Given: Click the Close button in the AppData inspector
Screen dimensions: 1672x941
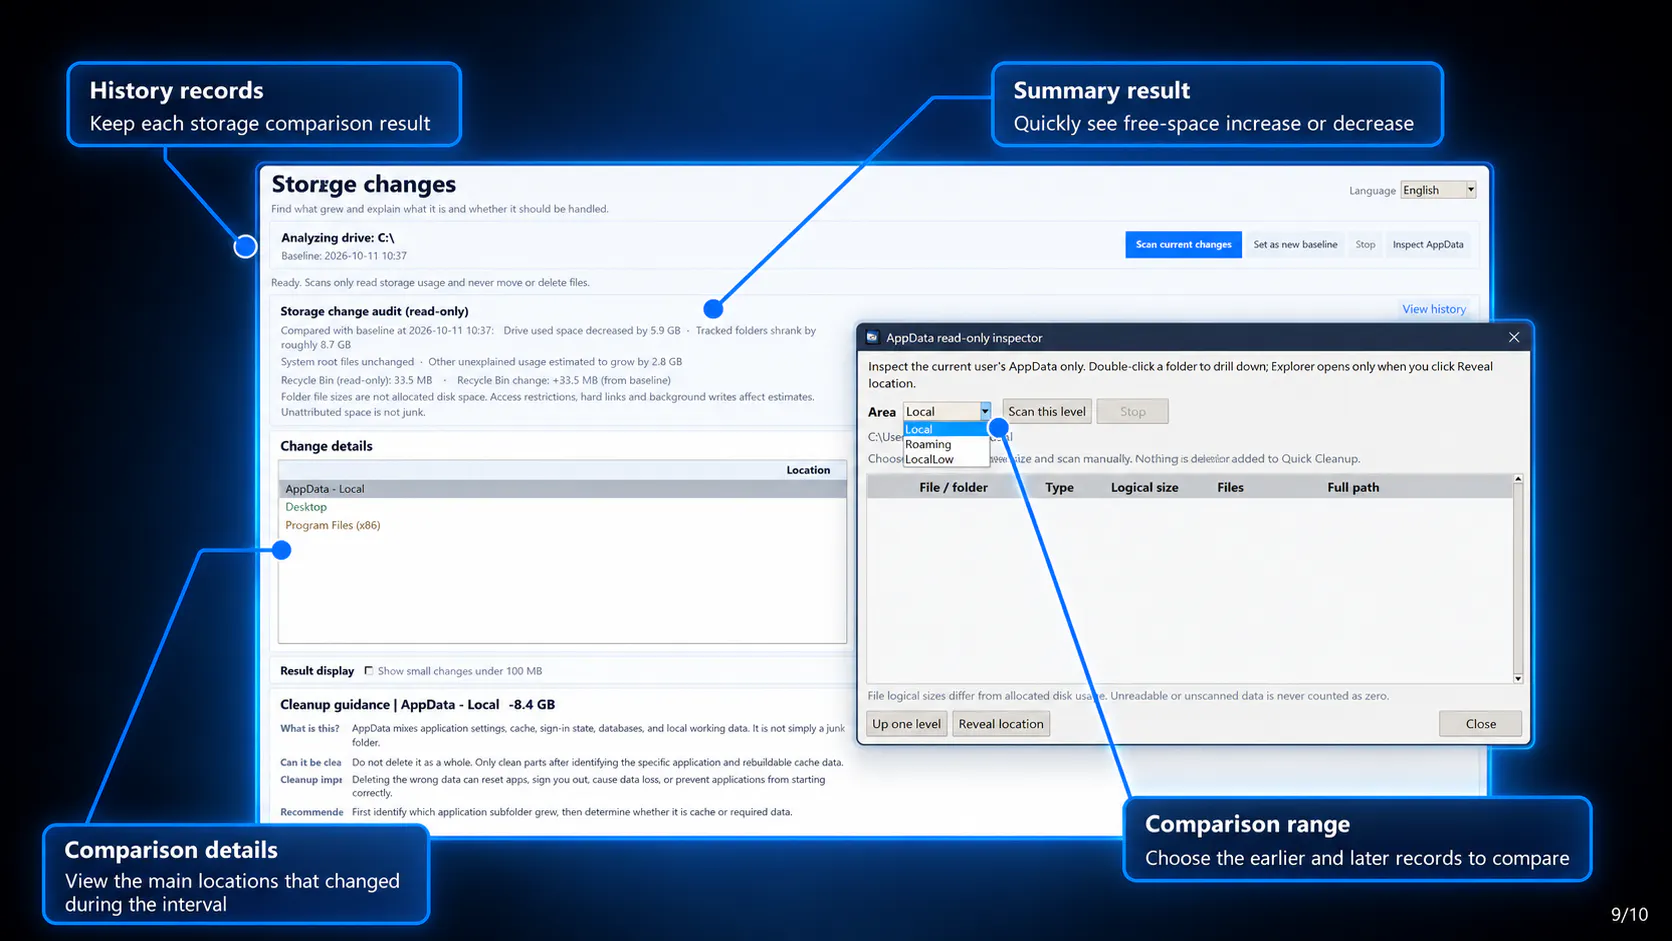Looking at the screenshot, I should pyautogui.click(x=1480, y=724).
